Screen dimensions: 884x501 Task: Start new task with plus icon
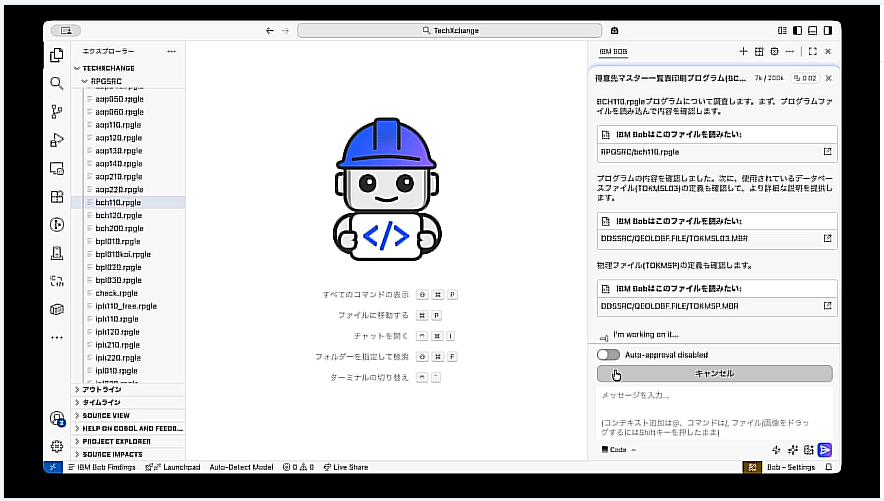click(x=743, y=51)
